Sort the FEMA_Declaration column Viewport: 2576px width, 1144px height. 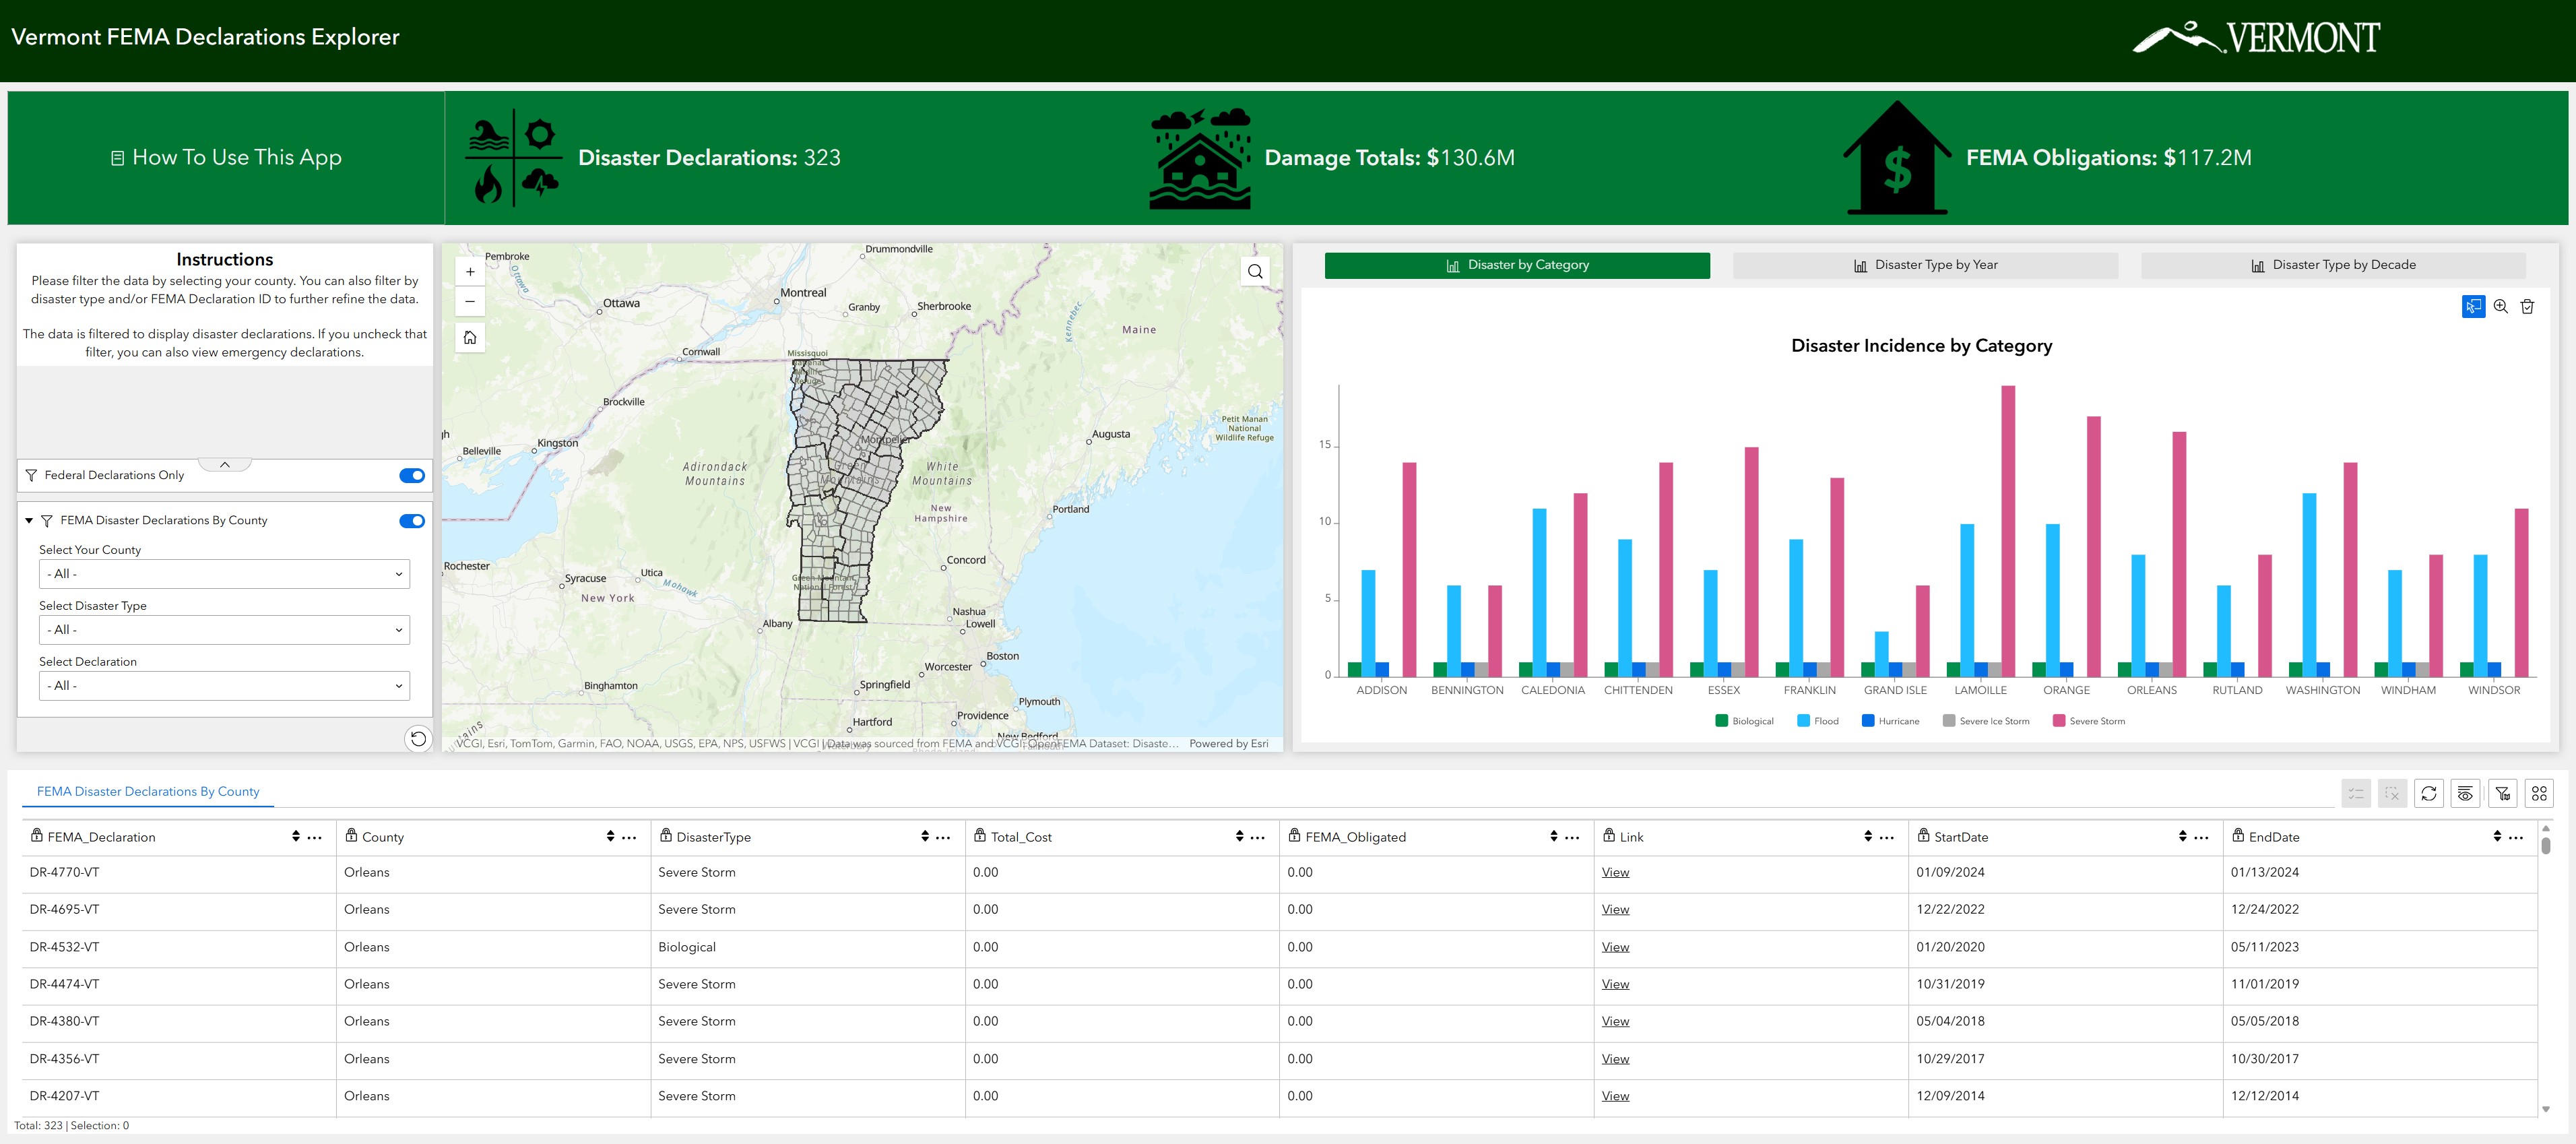(296, 837)
